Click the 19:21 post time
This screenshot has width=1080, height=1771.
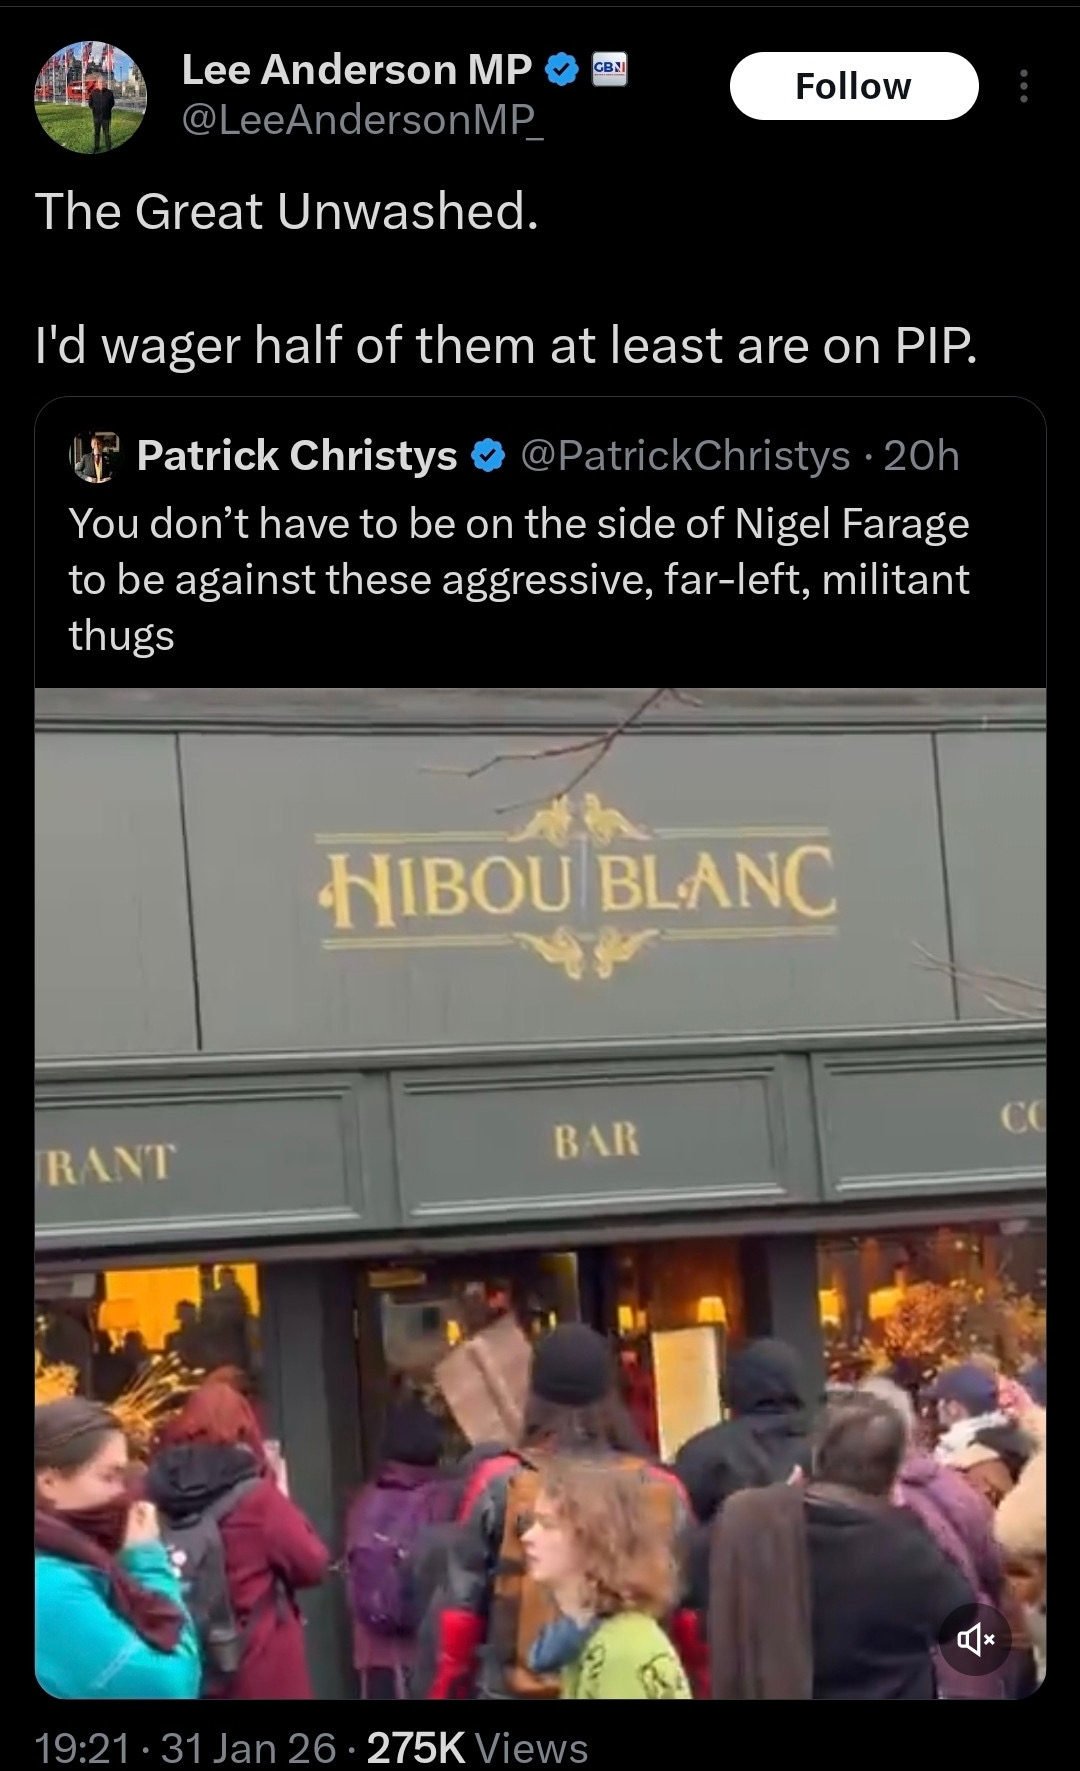tap(83, 1747)
